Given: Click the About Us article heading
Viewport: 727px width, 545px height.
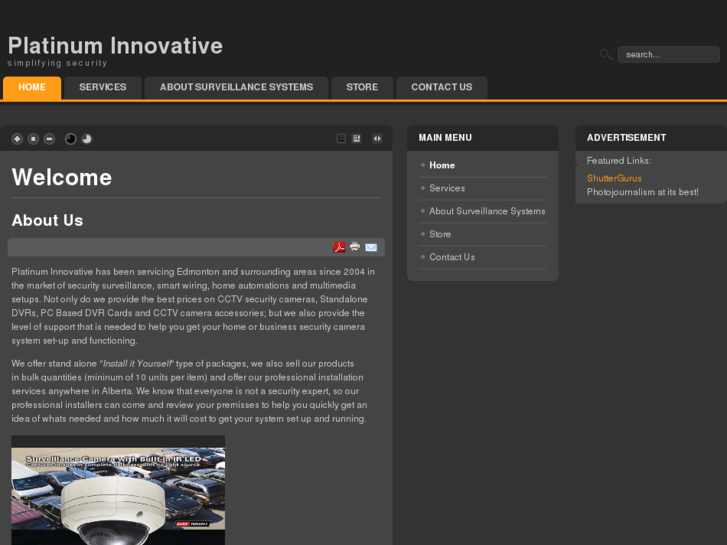Looking at the screenshot, I should point(47,220).
